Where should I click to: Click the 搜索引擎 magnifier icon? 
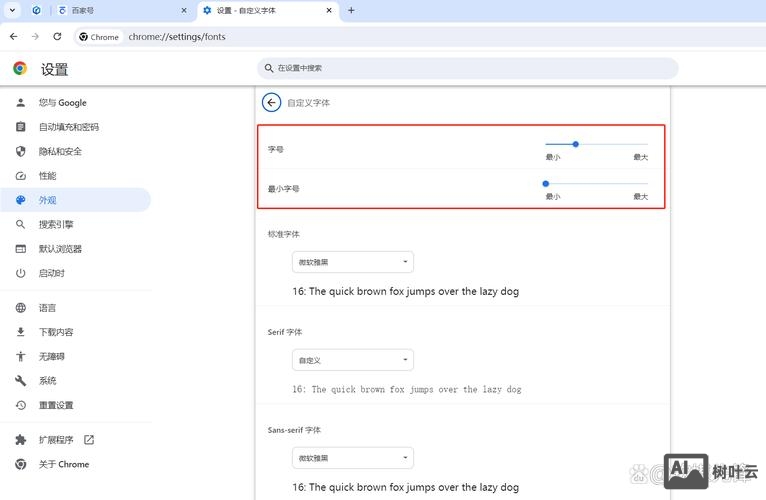point(20,225)
